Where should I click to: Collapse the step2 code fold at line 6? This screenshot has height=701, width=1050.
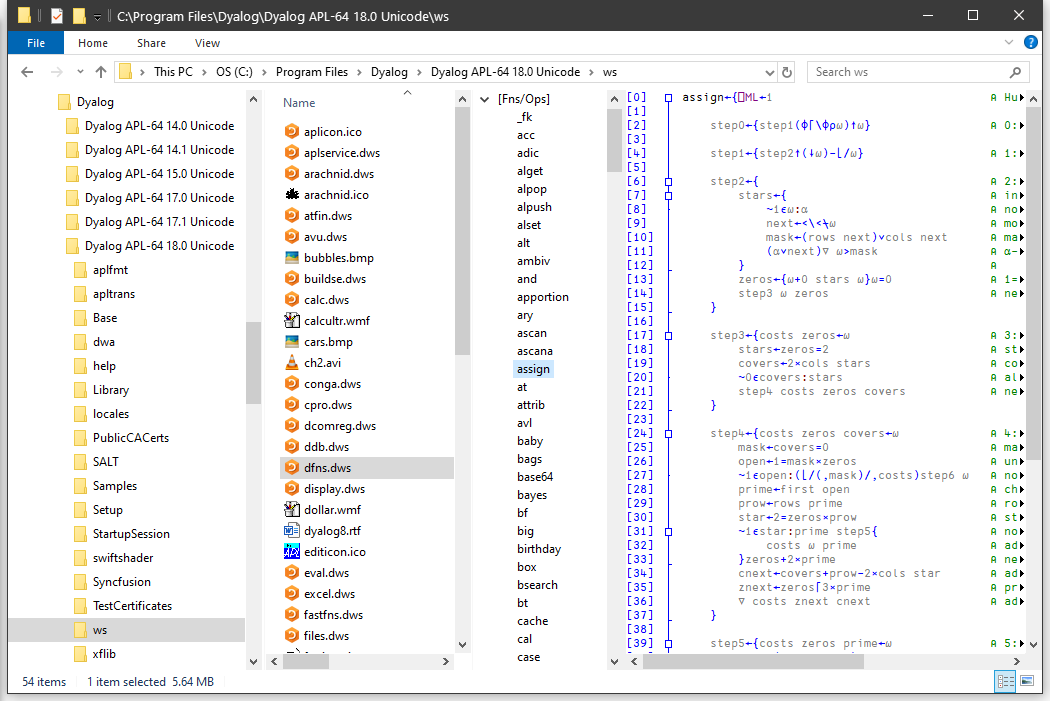point(668,182)
